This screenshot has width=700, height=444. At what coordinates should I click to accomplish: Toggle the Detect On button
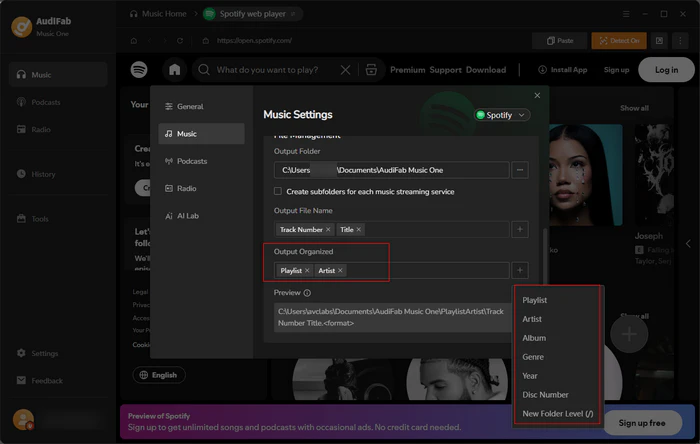[619, 41]
